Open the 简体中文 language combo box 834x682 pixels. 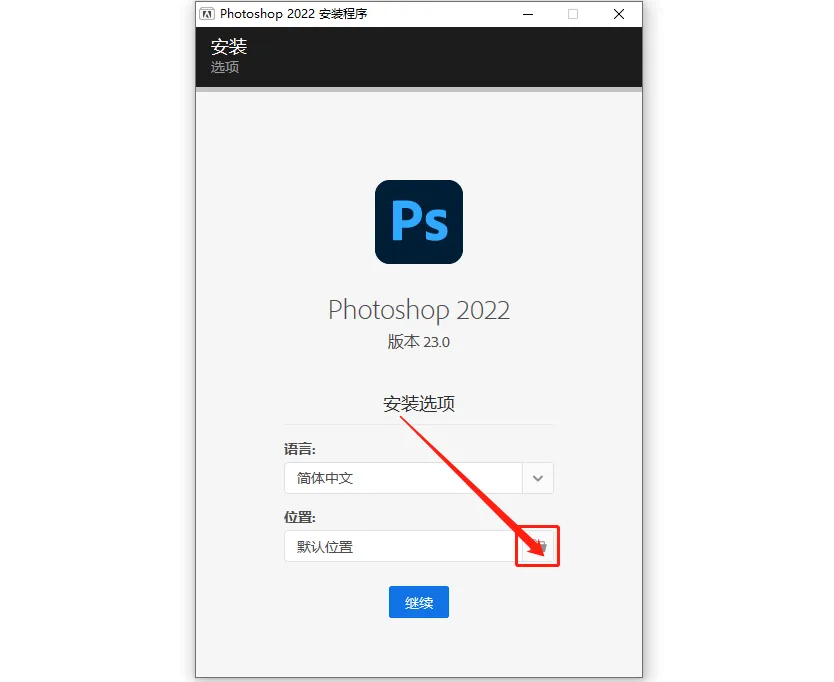[x=419, y=478]
